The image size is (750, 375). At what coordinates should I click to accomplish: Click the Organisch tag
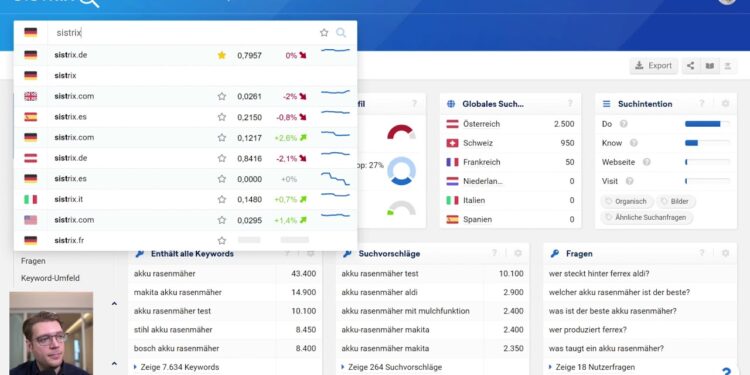click(x=626, y=201)
